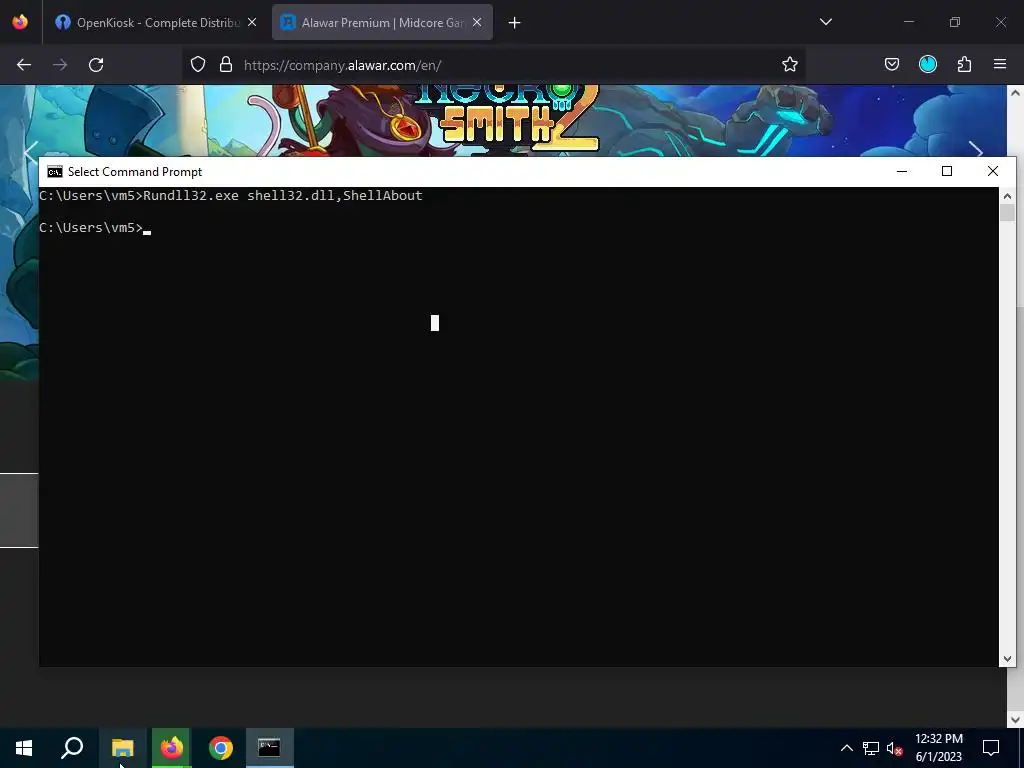Open a new browser tab

pyautogui.click(x=515, y=23)
